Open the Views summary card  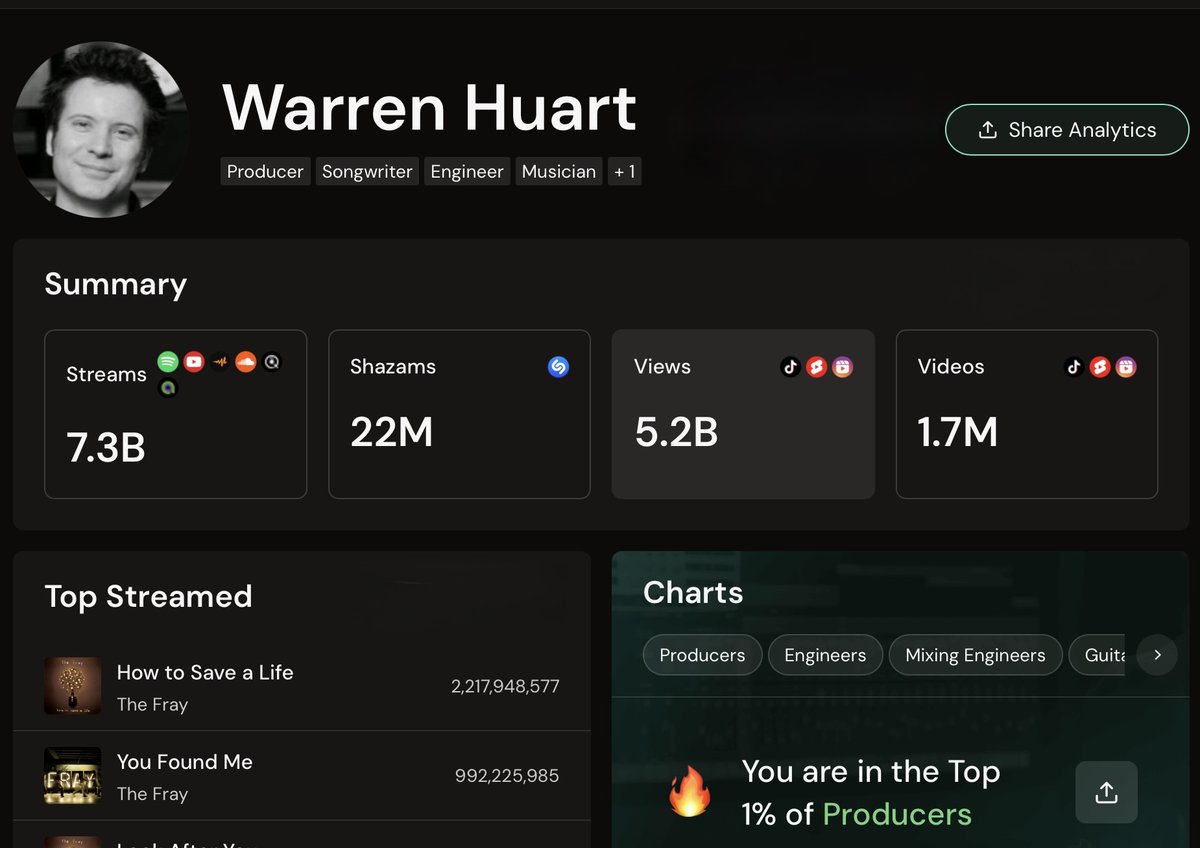[x=743, y=414]
